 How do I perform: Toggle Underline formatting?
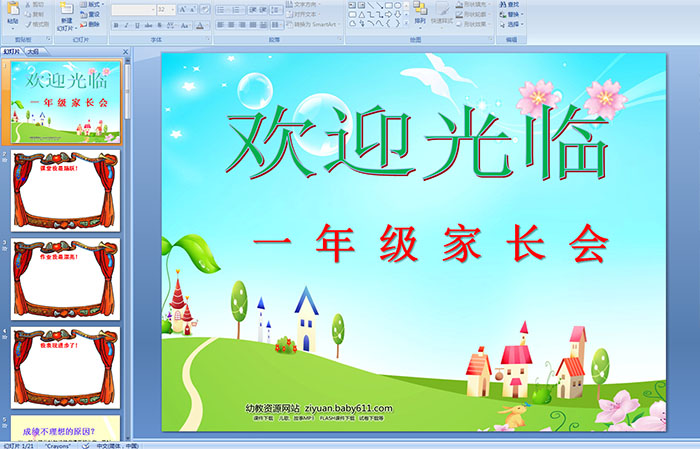tap(137, 25)
